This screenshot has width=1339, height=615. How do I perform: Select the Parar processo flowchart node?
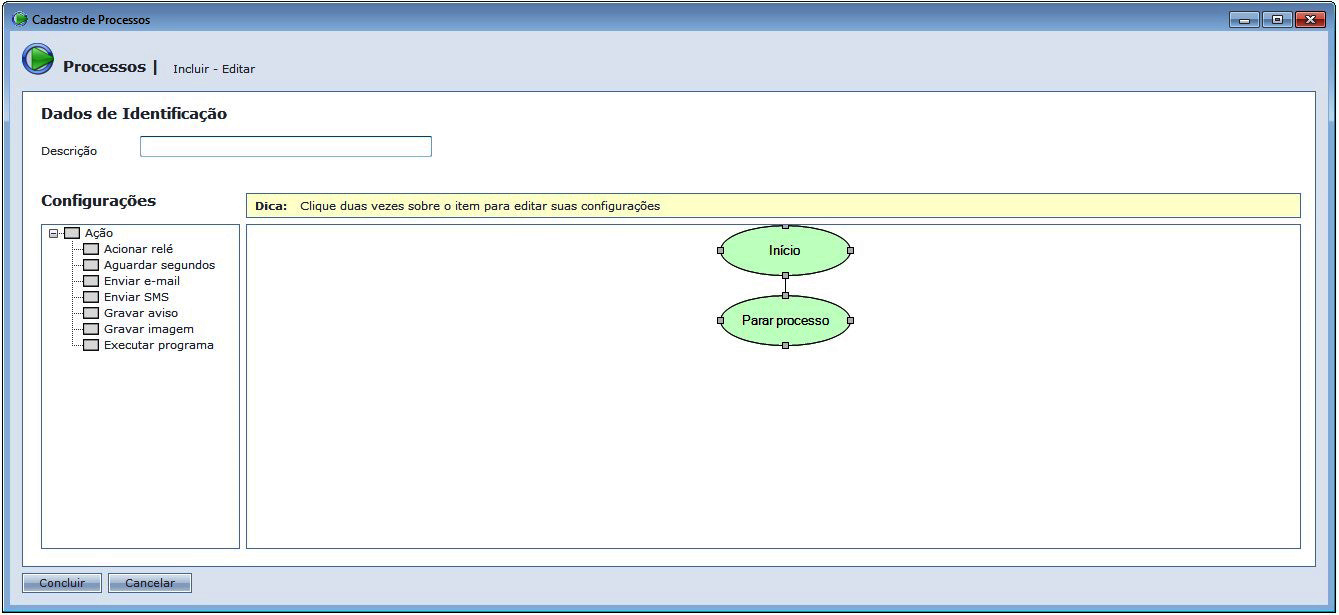(785, 321)
